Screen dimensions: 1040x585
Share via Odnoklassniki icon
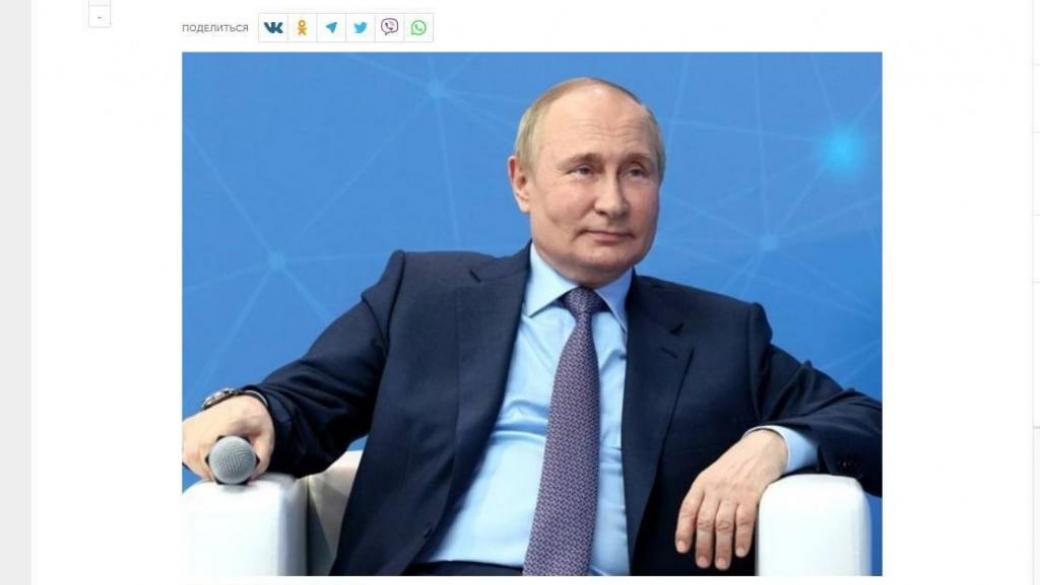coord(302,28)
